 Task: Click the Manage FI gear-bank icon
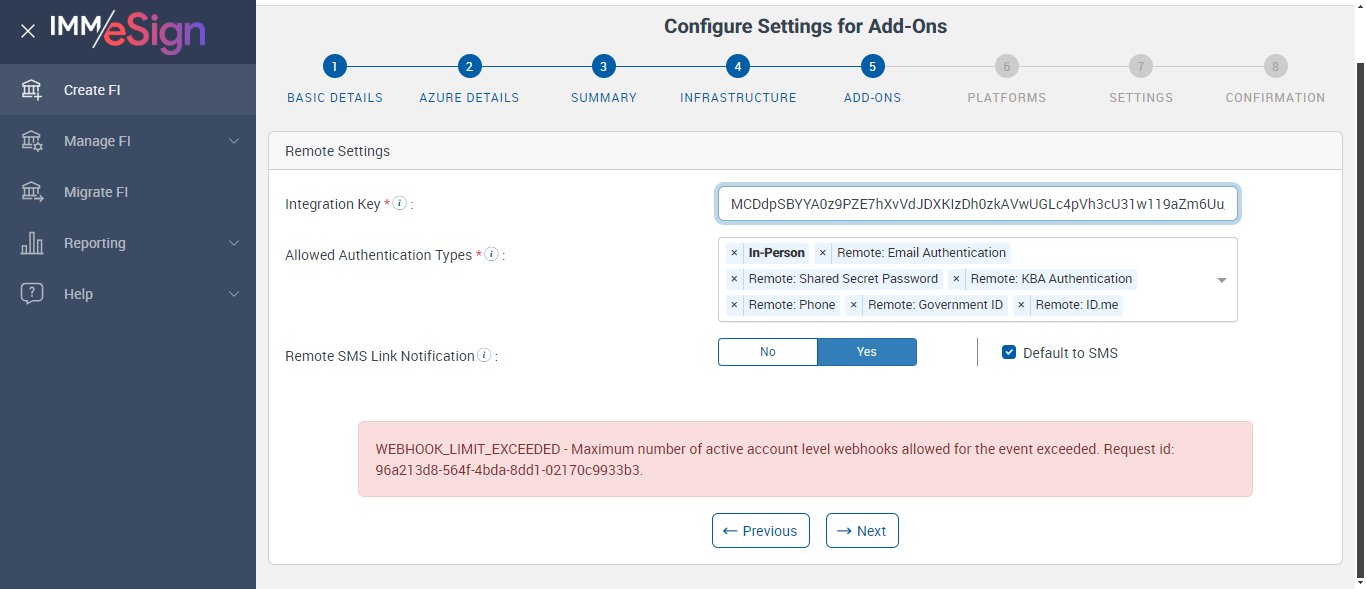click(32, 141)
